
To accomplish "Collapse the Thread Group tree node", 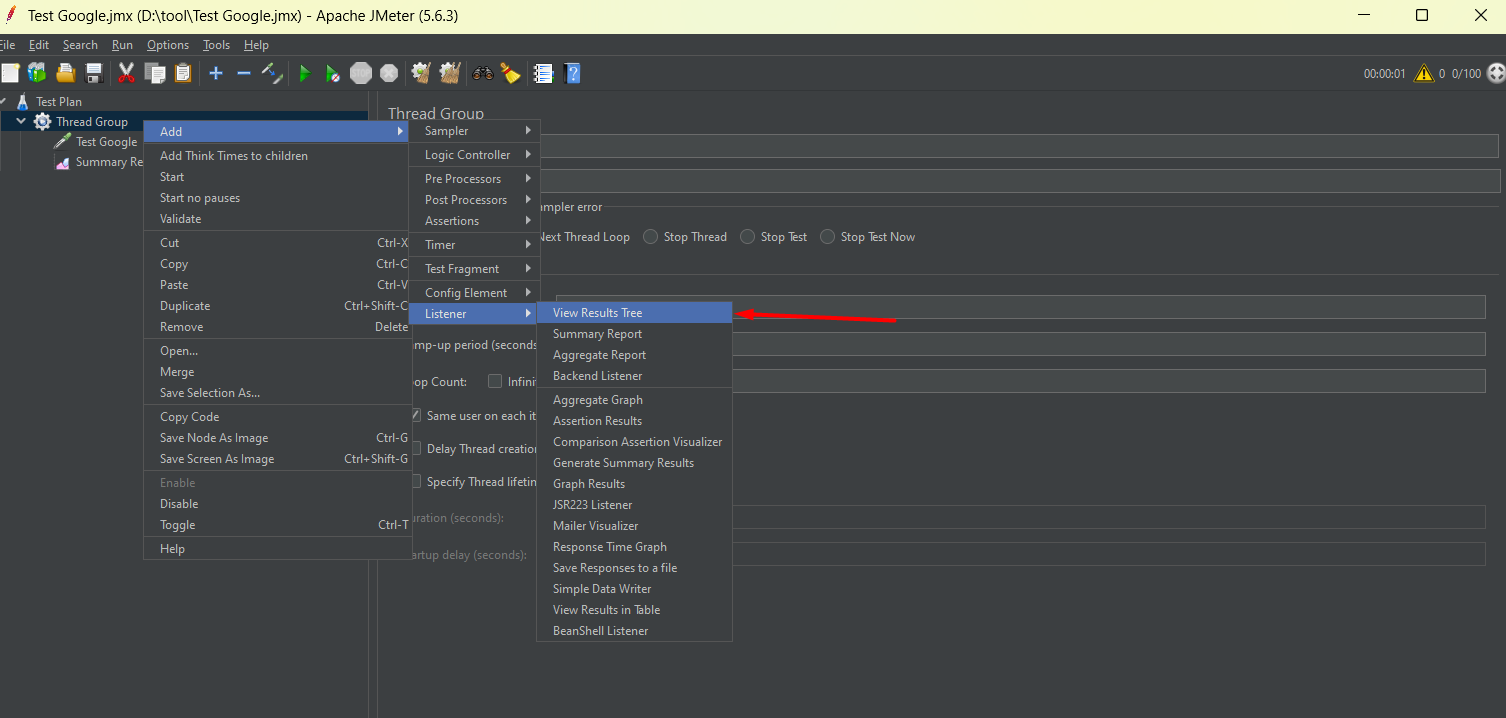I will click(x=21, y=122).
